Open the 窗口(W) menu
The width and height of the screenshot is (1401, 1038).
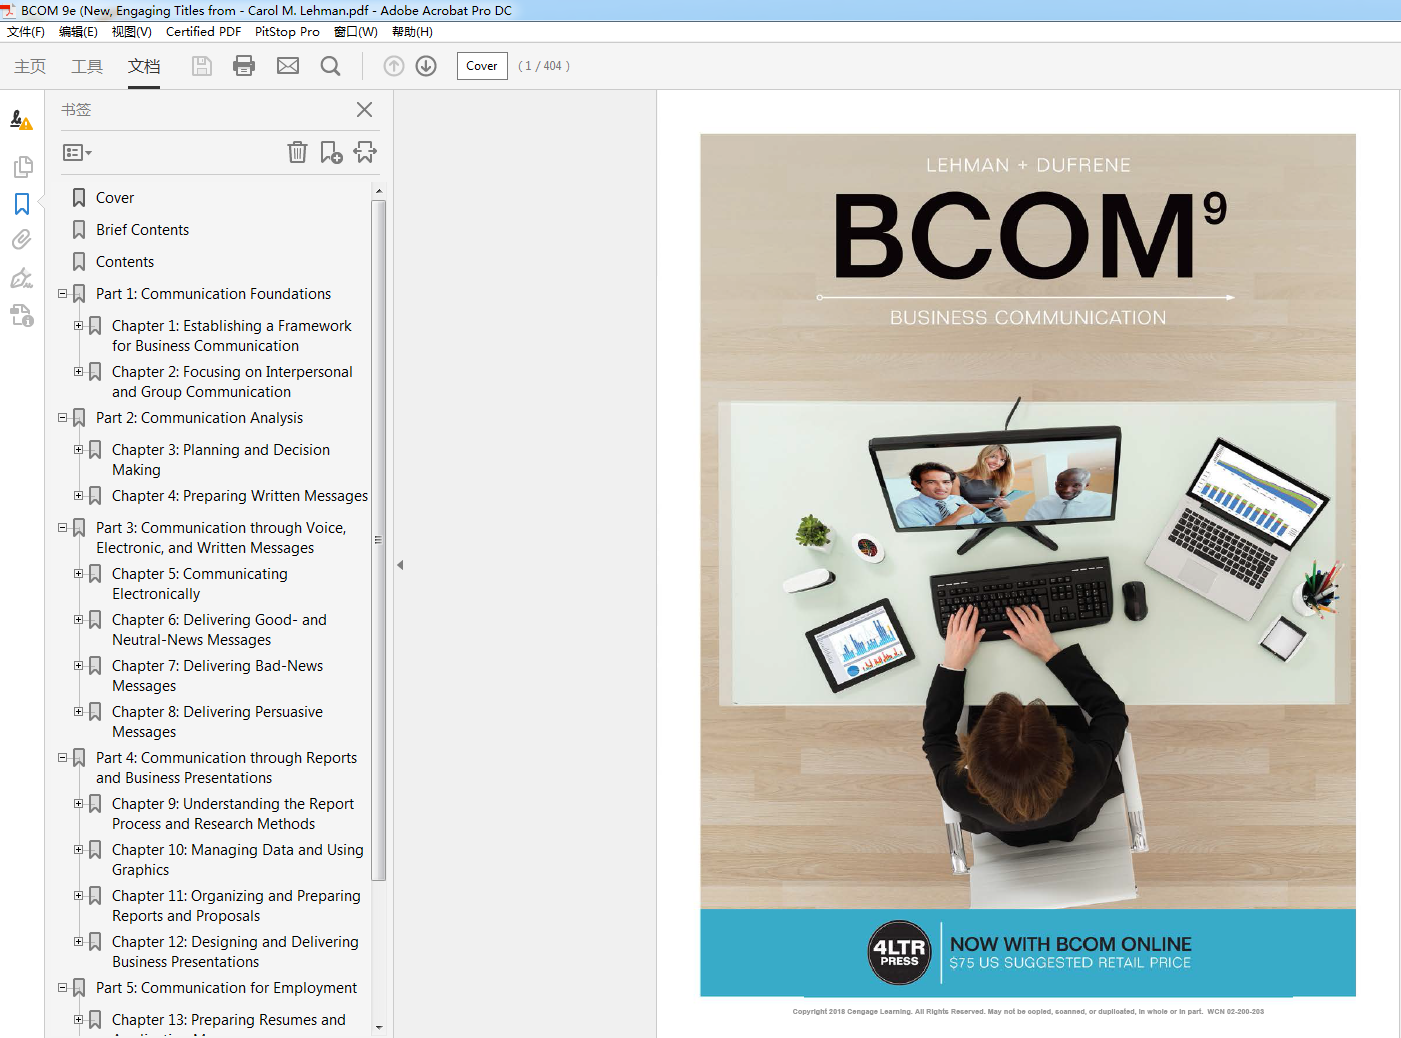[356, 32]
